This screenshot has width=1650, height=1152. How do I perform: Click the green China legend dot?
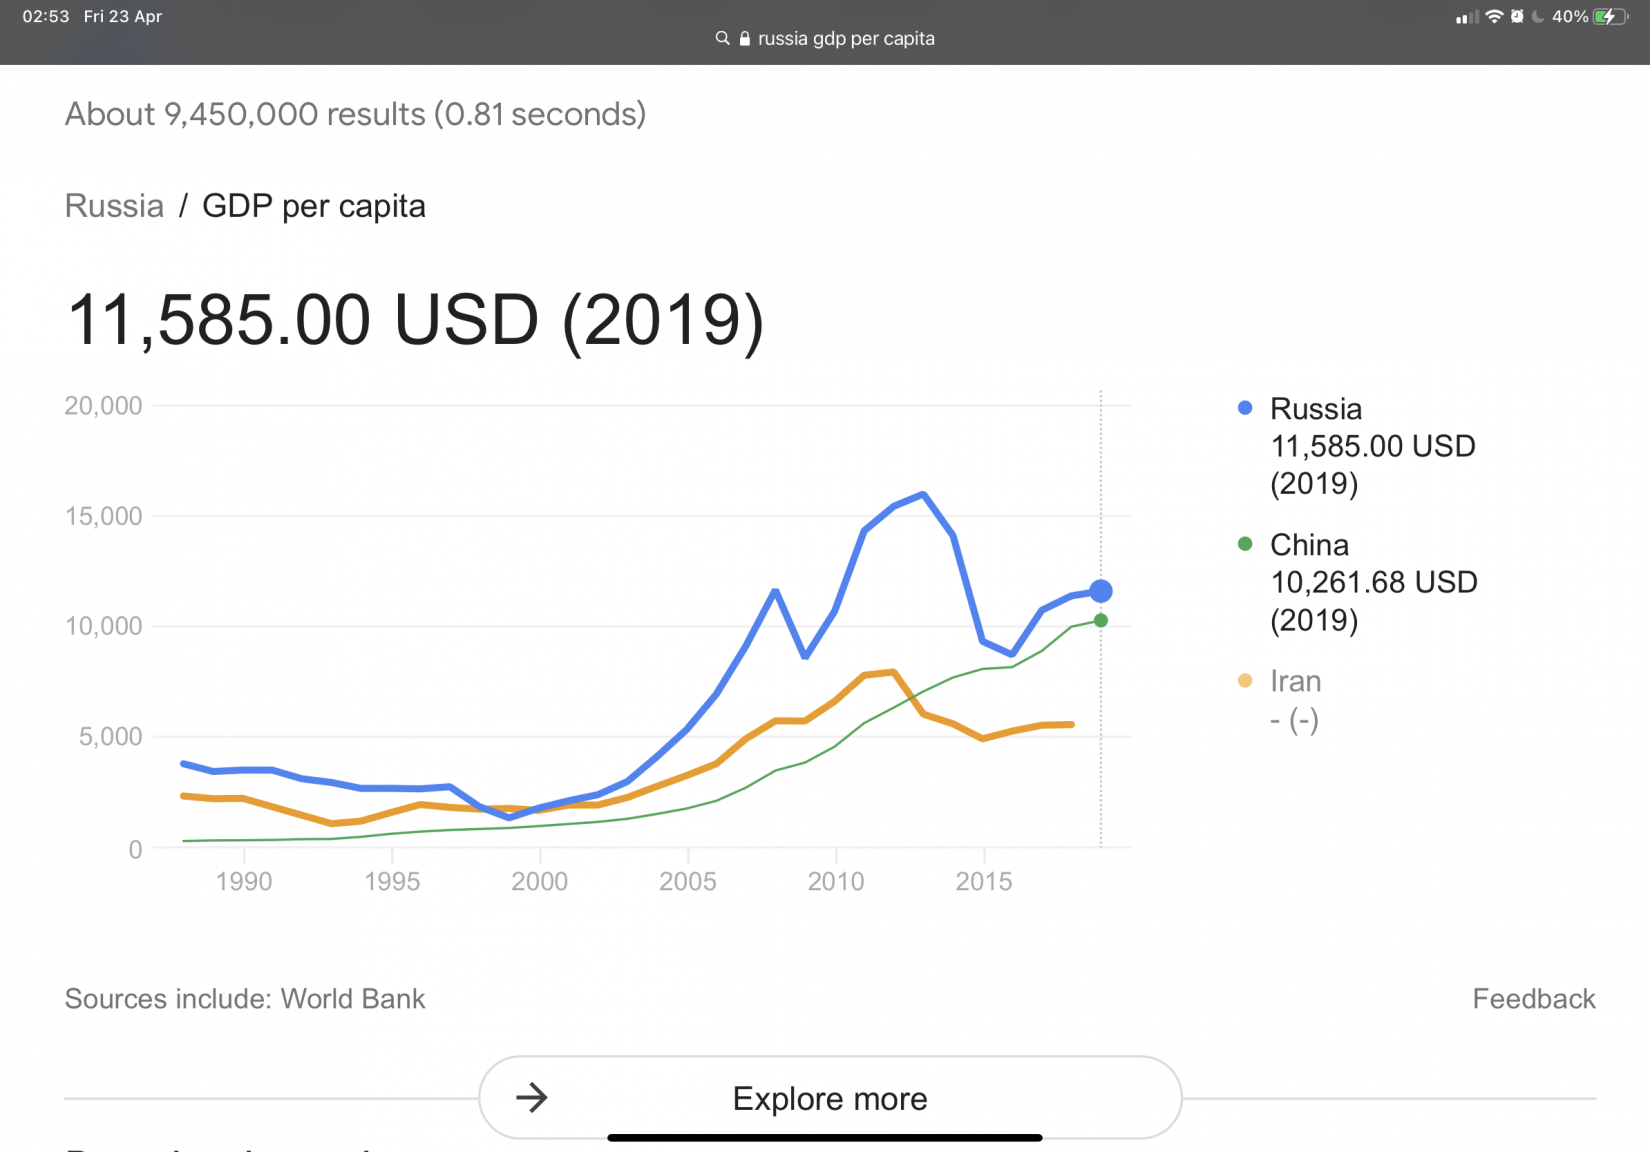(1245, 544)
